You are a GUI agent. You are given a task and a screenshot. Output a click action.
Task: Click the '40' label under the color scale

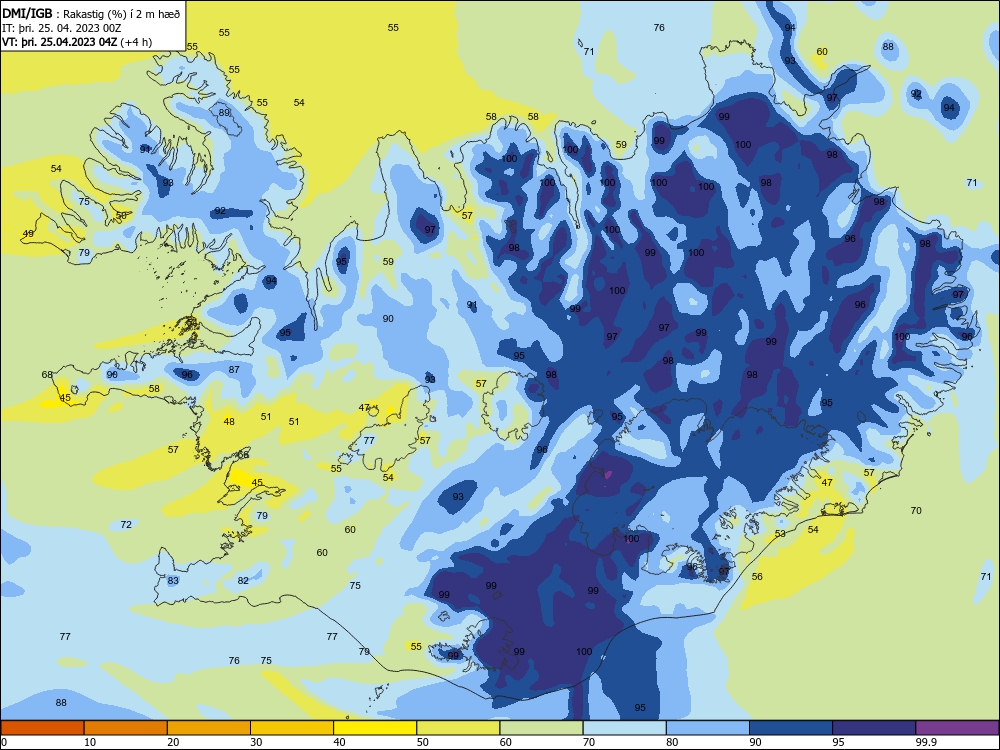(x=339, y=742)
